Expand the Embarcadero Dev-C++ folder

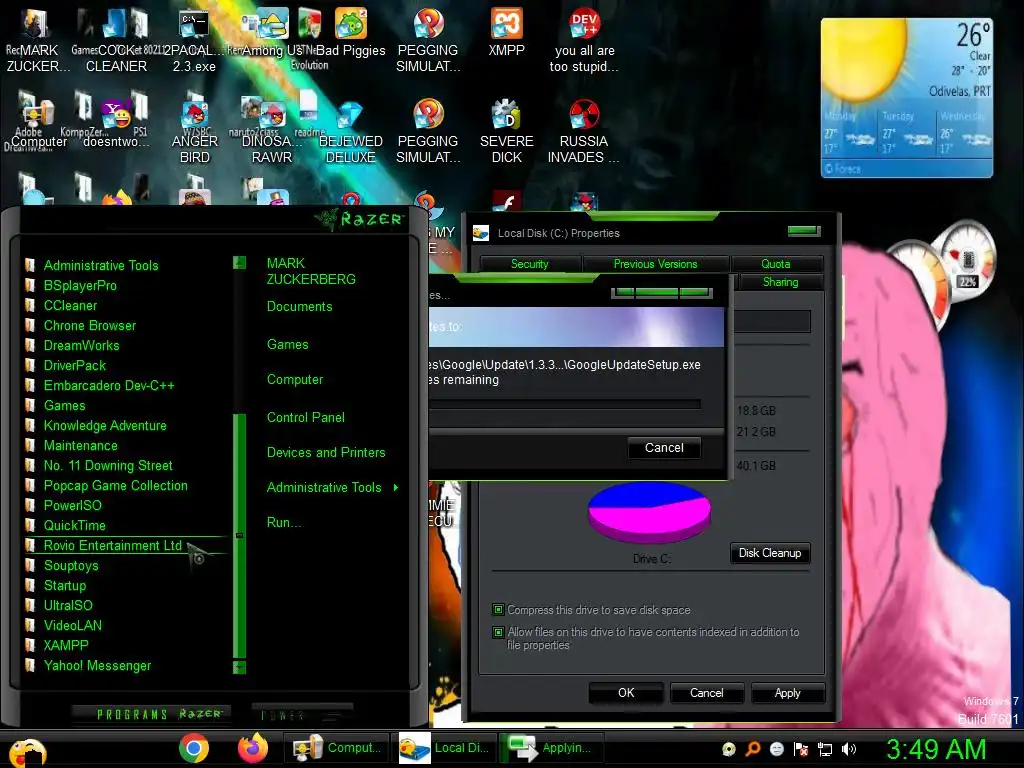109,385
